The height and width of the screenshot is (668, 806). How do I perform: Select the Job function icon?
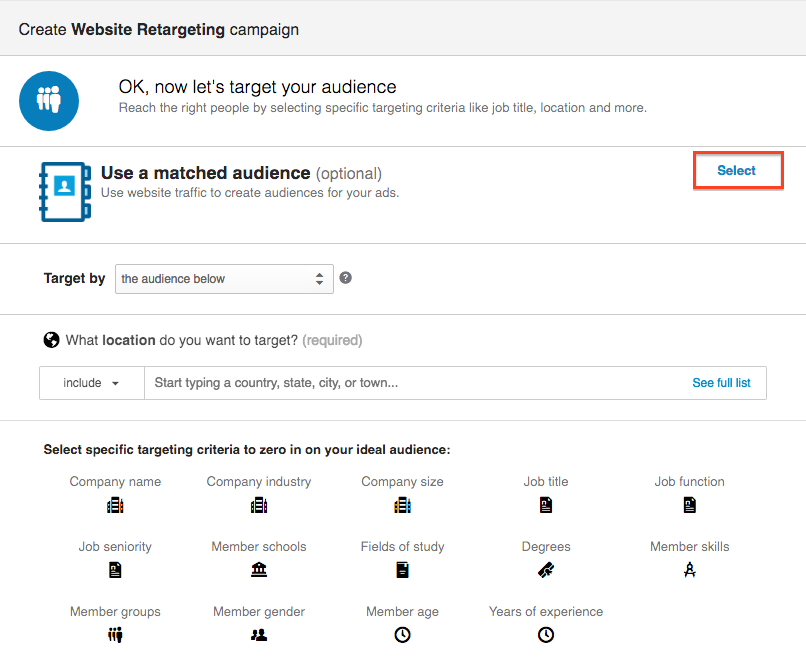click(x=689, y=506)
